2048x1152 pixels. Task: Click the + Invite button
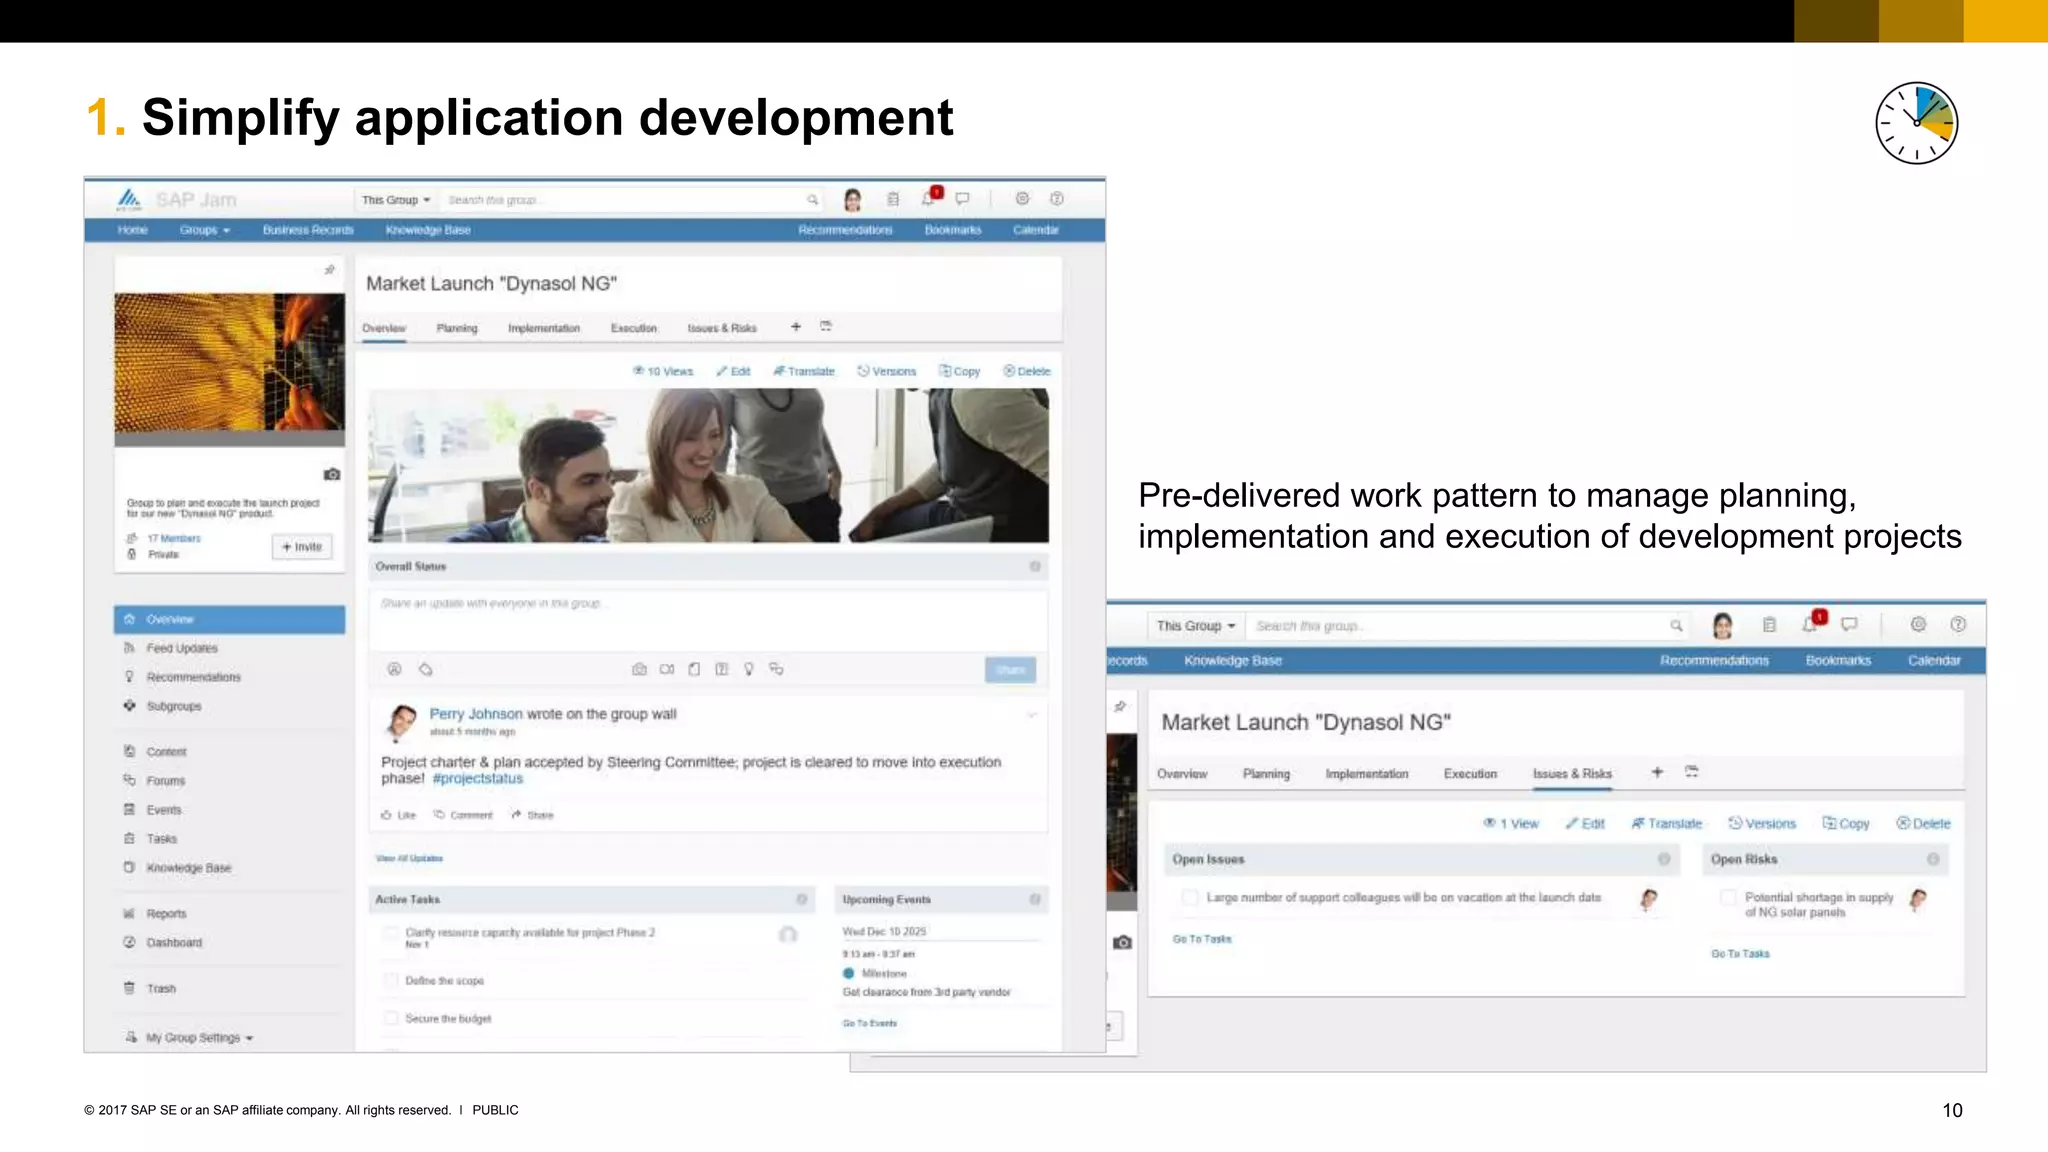pyautogui.click(x=302, y=547)
